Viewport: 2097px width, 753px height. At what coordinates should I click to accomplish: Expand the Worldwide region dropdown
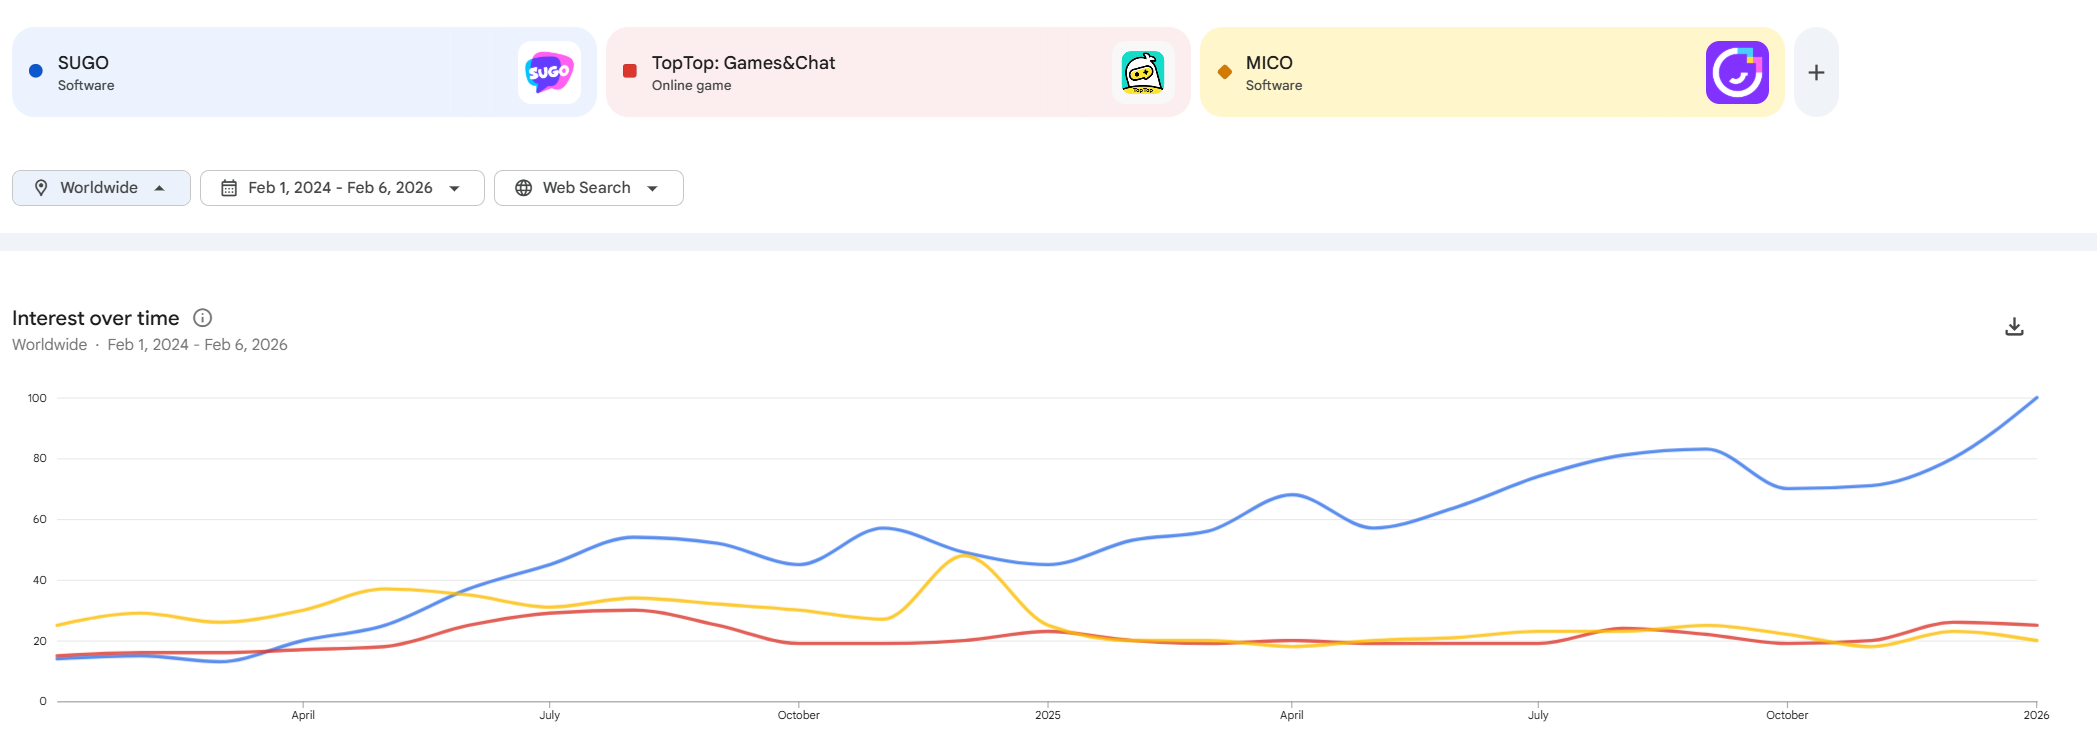160,188
